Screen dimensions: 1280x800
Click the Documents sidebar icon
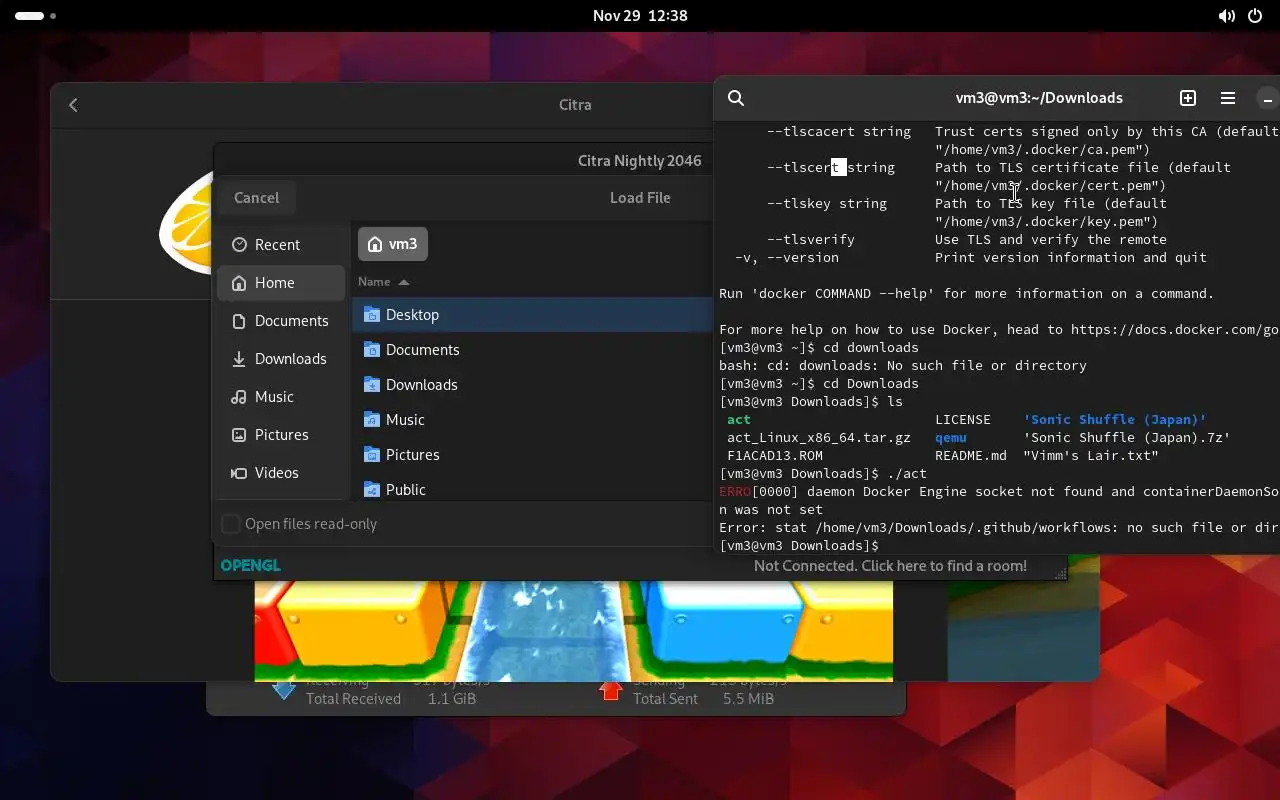point(239,321)
